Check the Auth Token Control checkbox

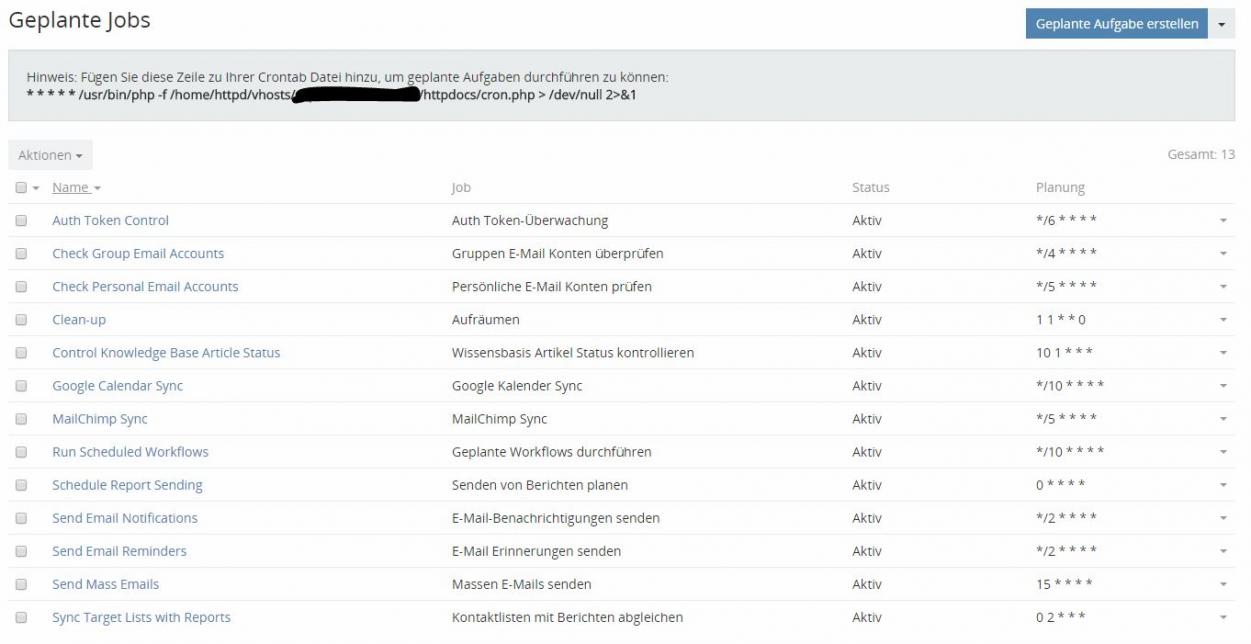pyautogui.click(x=21, y=221)
